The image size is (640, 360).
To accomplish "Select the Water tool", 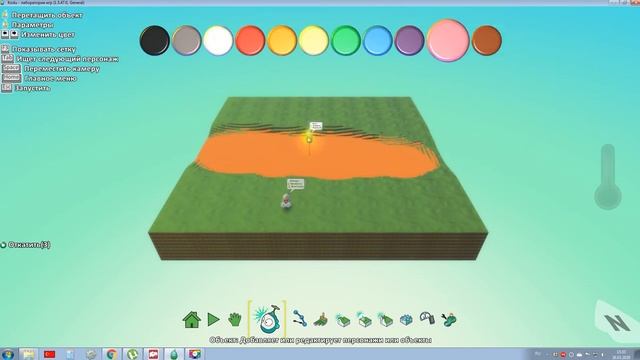I will pyautogui.click(x=406, y=320).
